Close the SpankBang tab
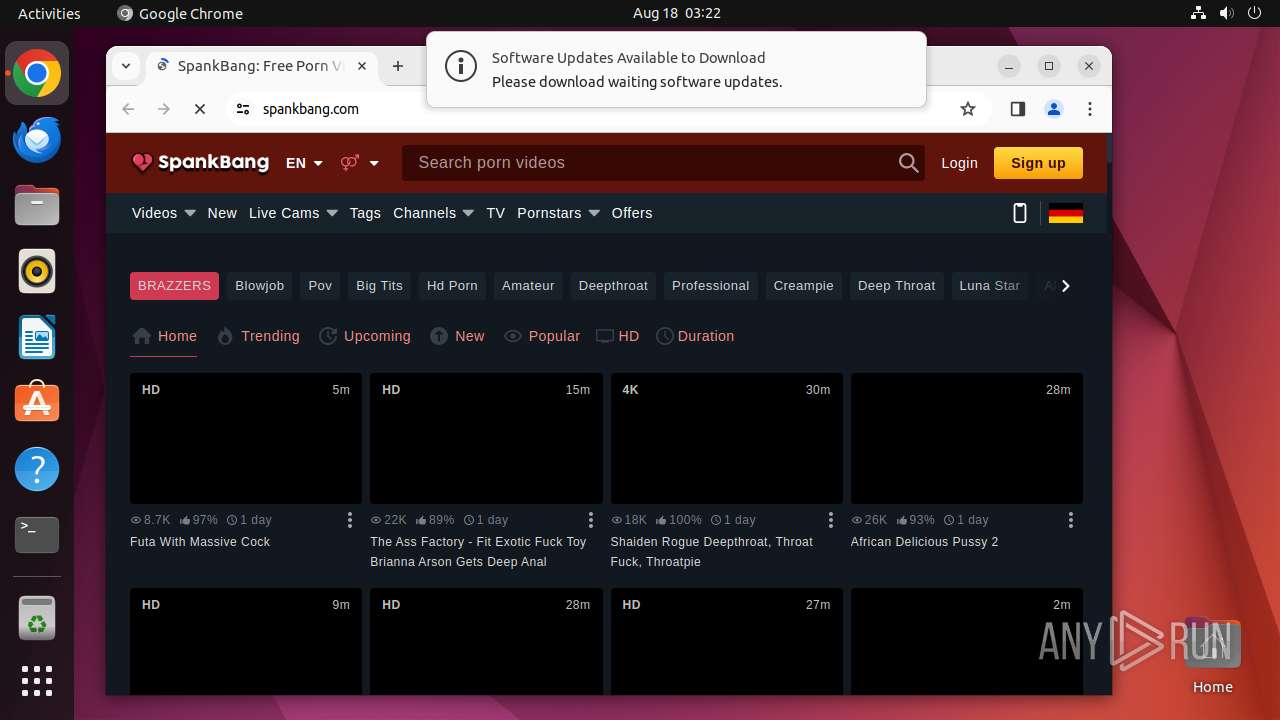Viewport: 1280px width, 720px height. coord(362,66)
